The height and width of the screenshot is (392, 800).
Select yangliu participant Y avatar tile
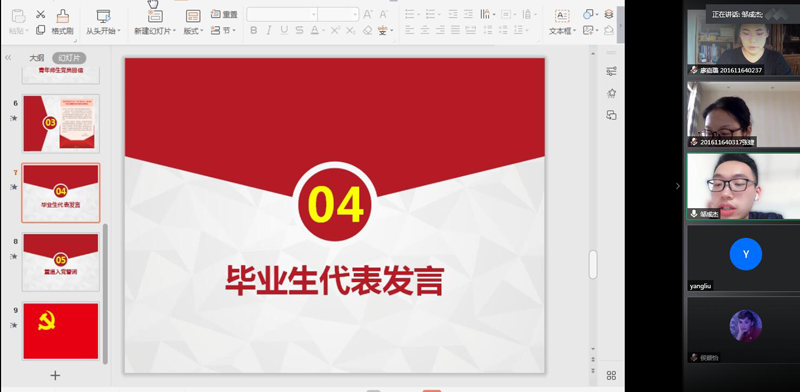pos(745,254)
